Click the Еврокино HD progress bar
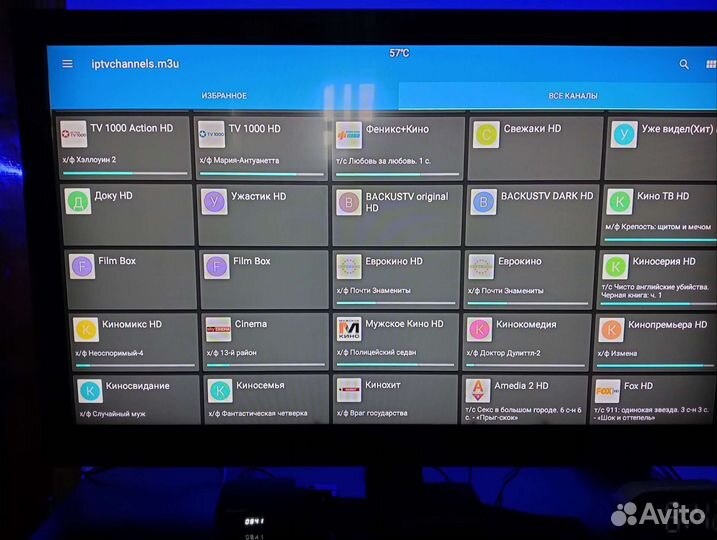This screenshot has width=717, height=540. click(397, 303)
